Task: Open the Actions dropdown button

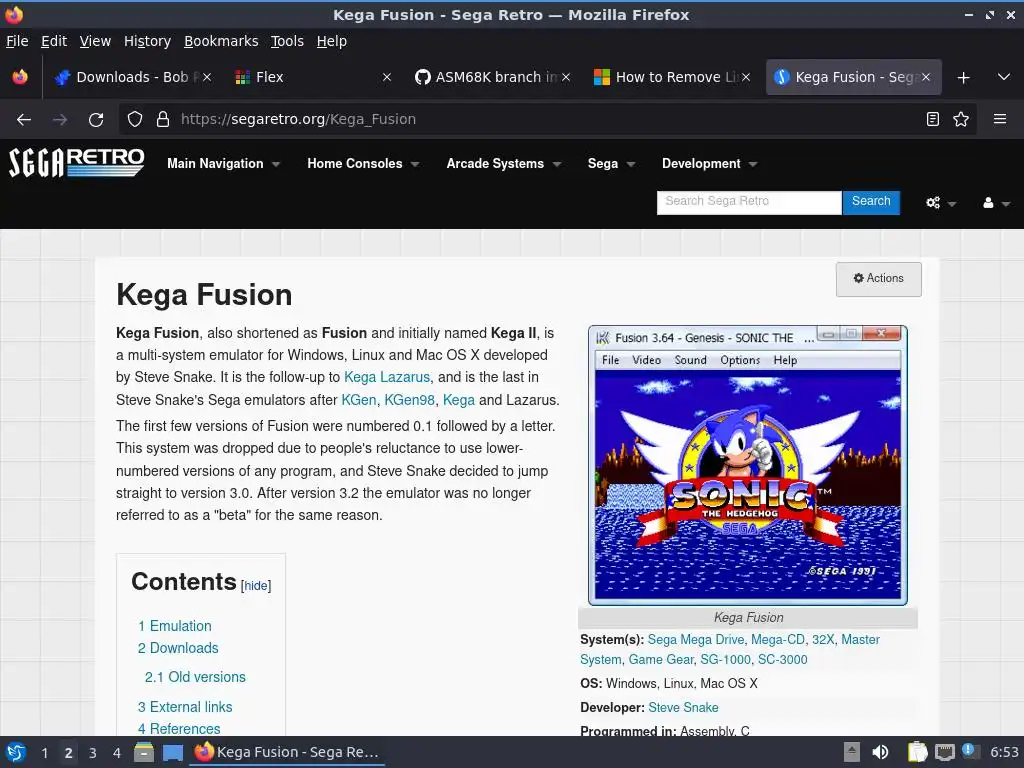Action: click(x=878, y=279)
